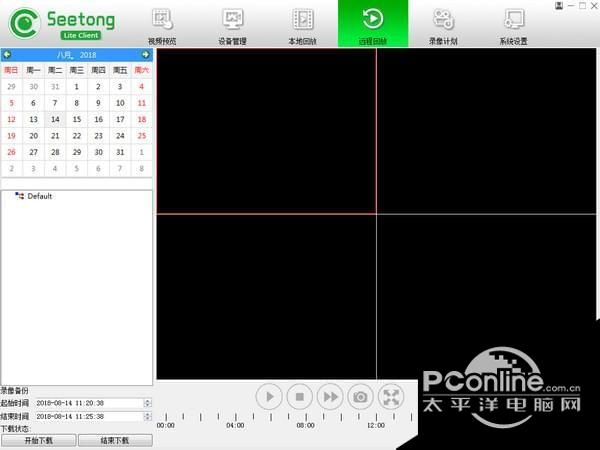Select the Default device tree node
The image size is (600, 450).
point(39,196)
